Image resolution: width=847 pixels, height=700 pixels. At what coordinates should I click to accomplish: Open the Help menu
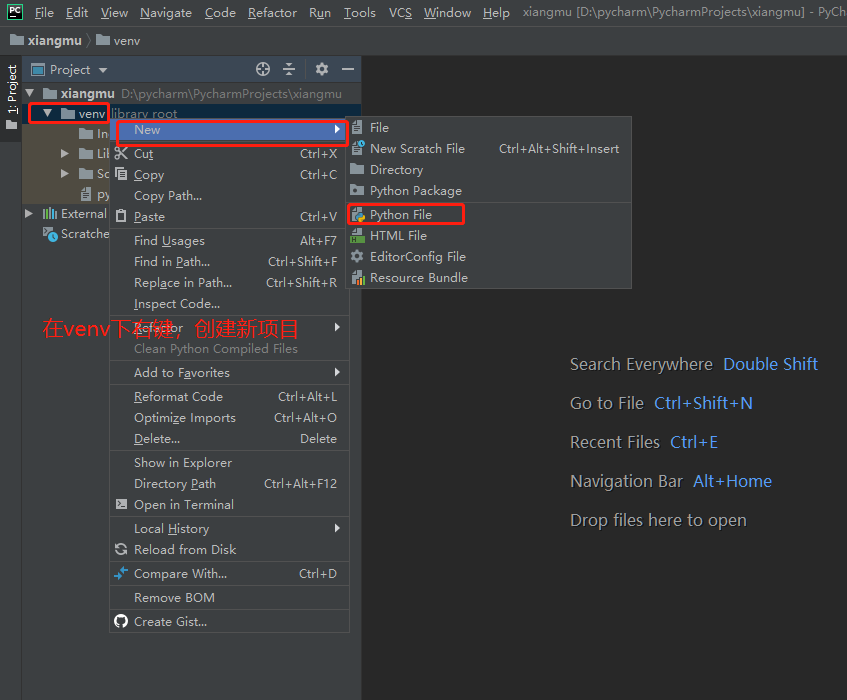click(496, 12)
